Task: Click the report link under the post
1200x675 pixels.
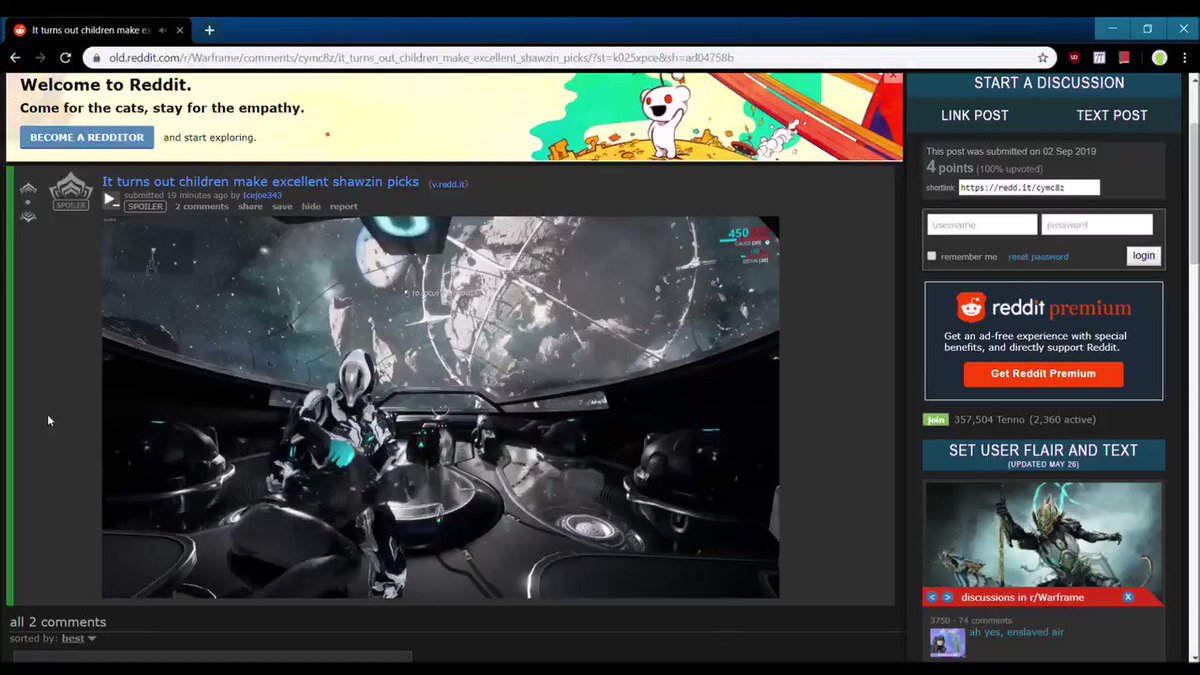Action: 343,207
